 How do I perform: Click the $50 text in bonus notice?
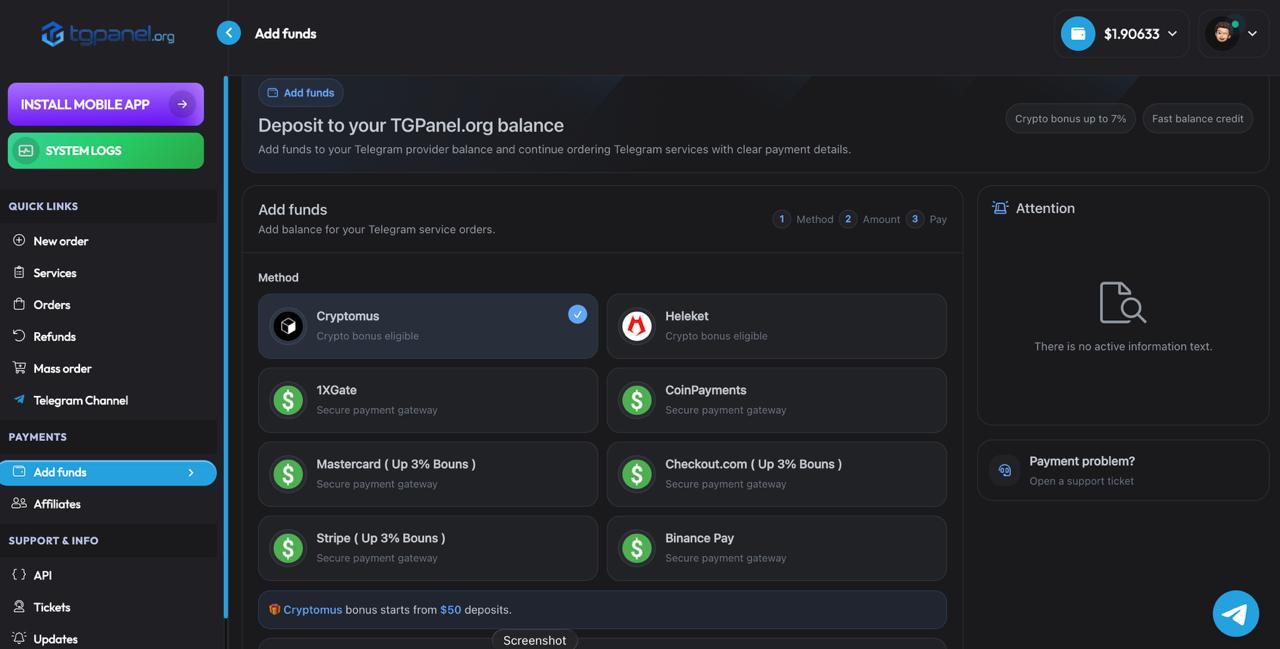coord(451,610)
